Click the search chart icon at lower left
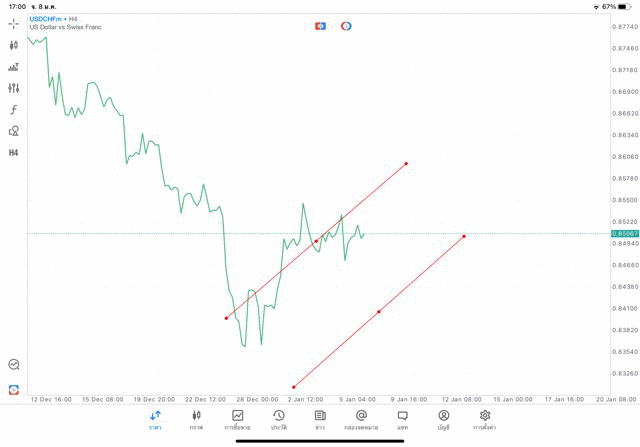640x447 pixels. pos(14,365)
